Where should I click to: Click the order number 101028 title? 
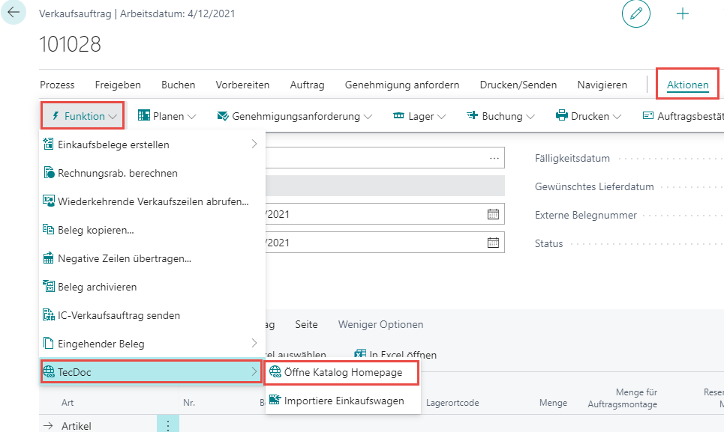[70, 44]
